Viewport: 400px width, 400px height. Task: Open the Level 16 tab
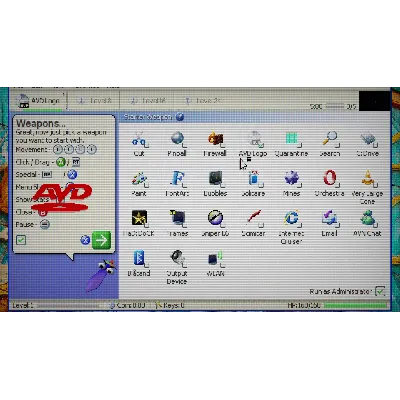click(x=147, y=101)
